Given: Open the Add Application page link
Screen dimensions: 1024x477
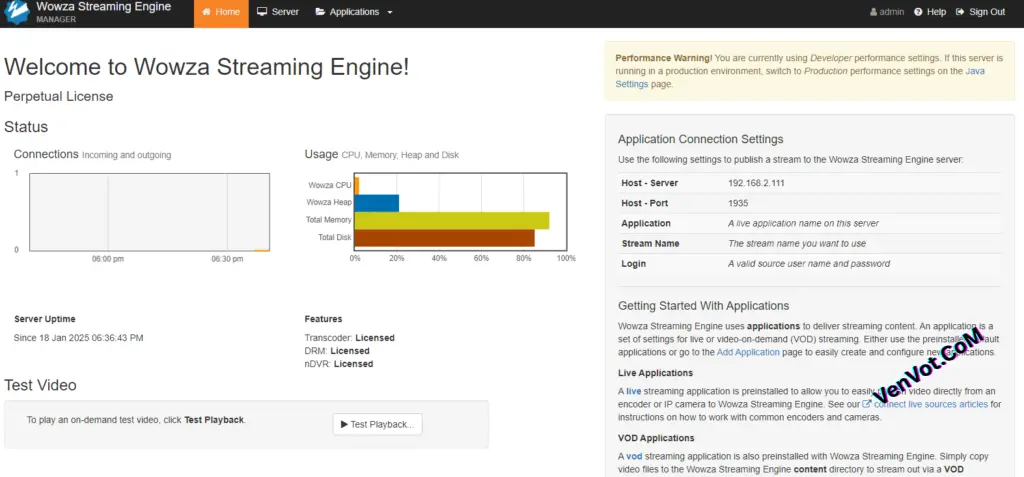Looking at the screenshot, I should 748,352.
